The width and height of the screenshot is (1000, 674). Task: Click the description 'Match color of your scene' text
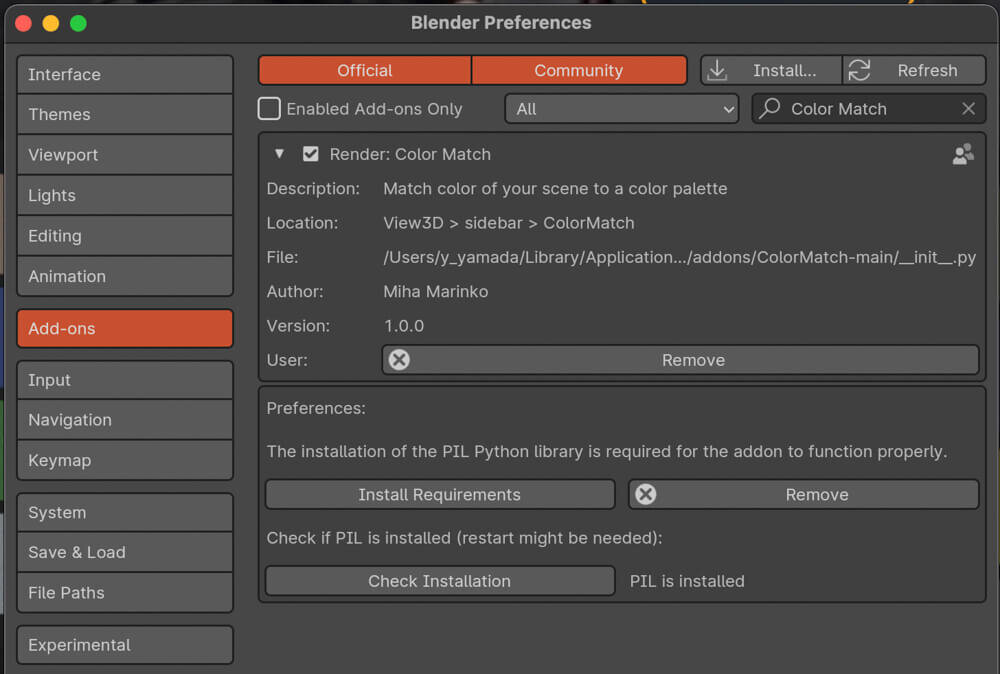pos(555,189)
